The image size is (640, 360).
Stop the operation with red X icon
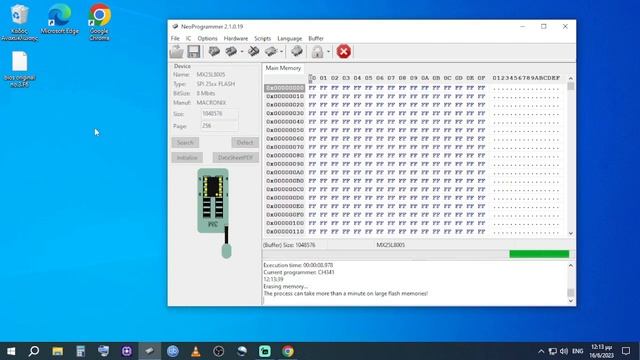pyautogui.click(x=344, y=52)
